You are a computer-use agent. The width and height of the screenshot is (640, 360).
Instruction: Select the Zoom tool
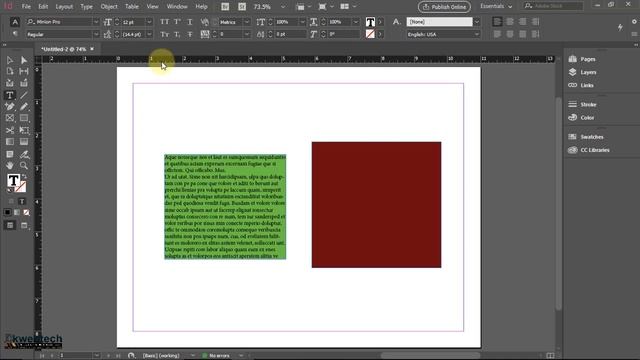(24, 165)
